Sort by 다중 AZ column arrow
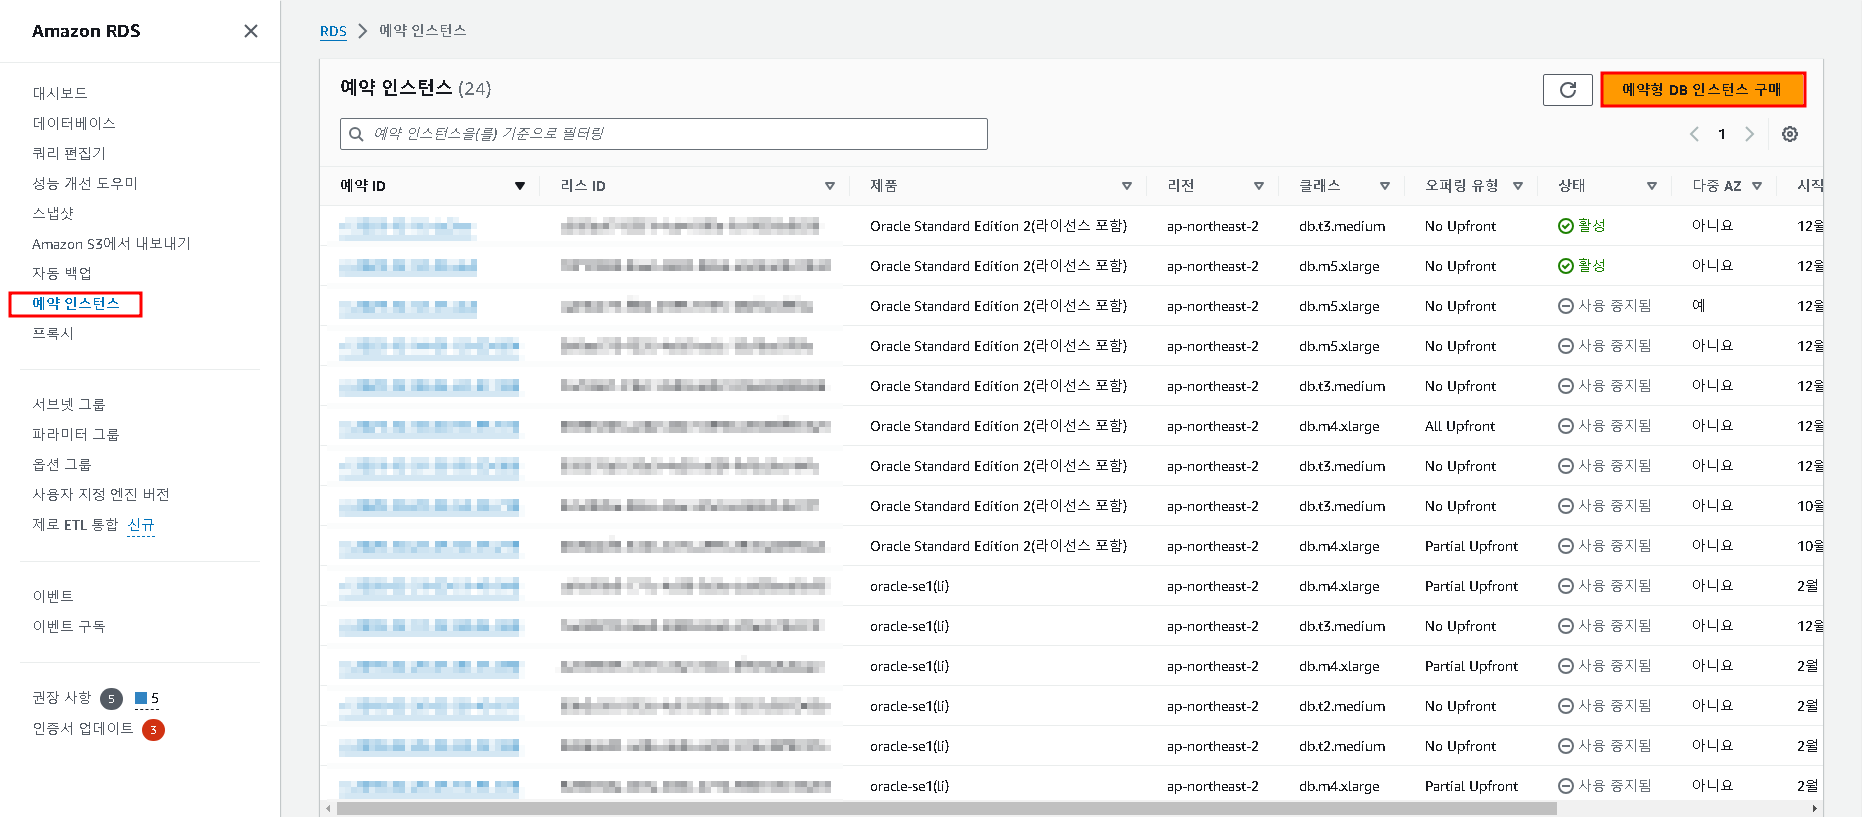 tap(1757, 186)
